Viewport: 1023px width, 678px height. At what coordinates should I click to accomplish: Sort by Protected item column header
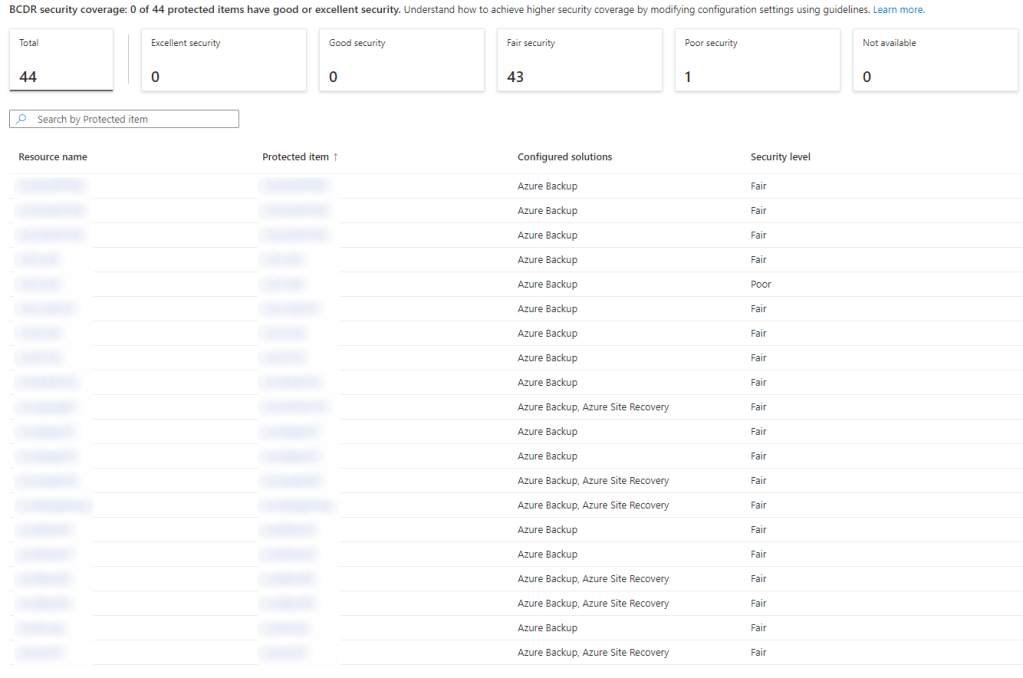pyautogui.click(x=295, y=157)
